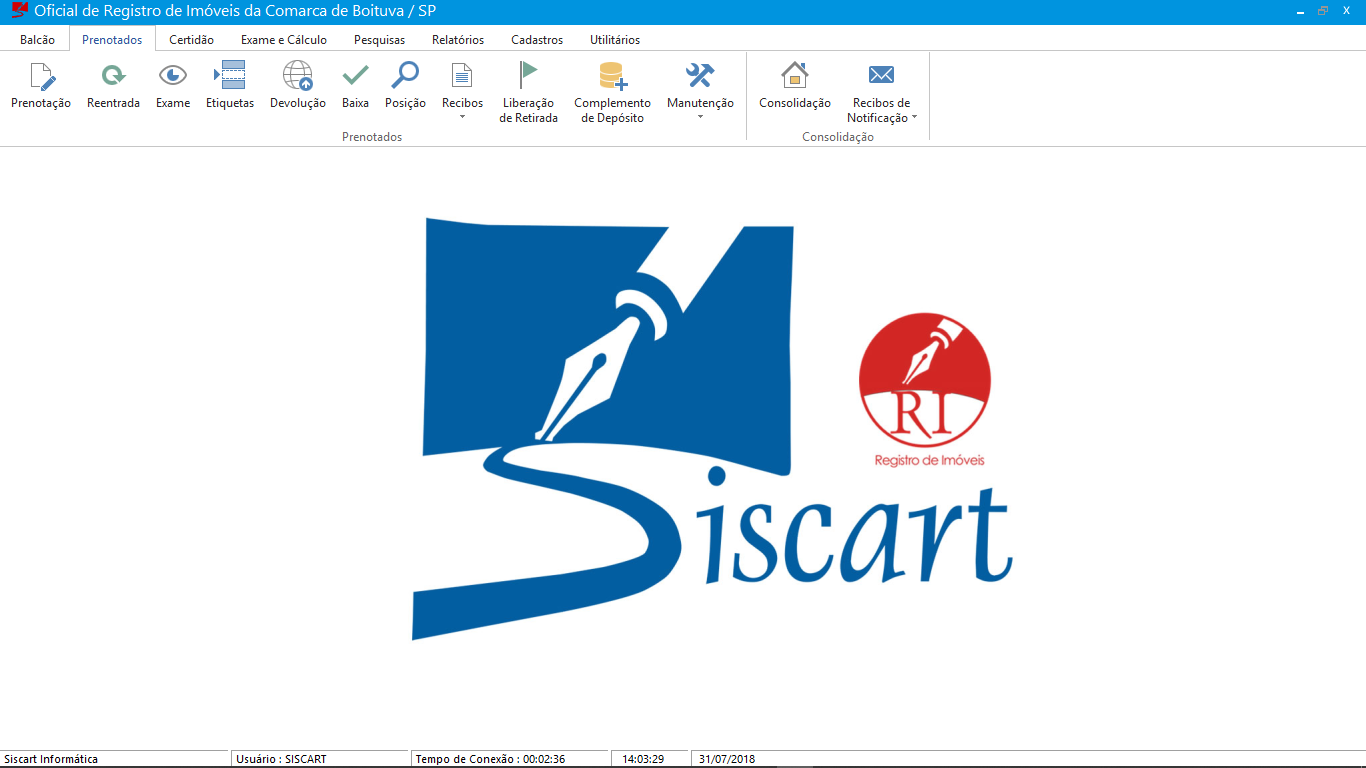
Task: Expand Recibos de Notificação dropdown arrow
Action: 914,117
